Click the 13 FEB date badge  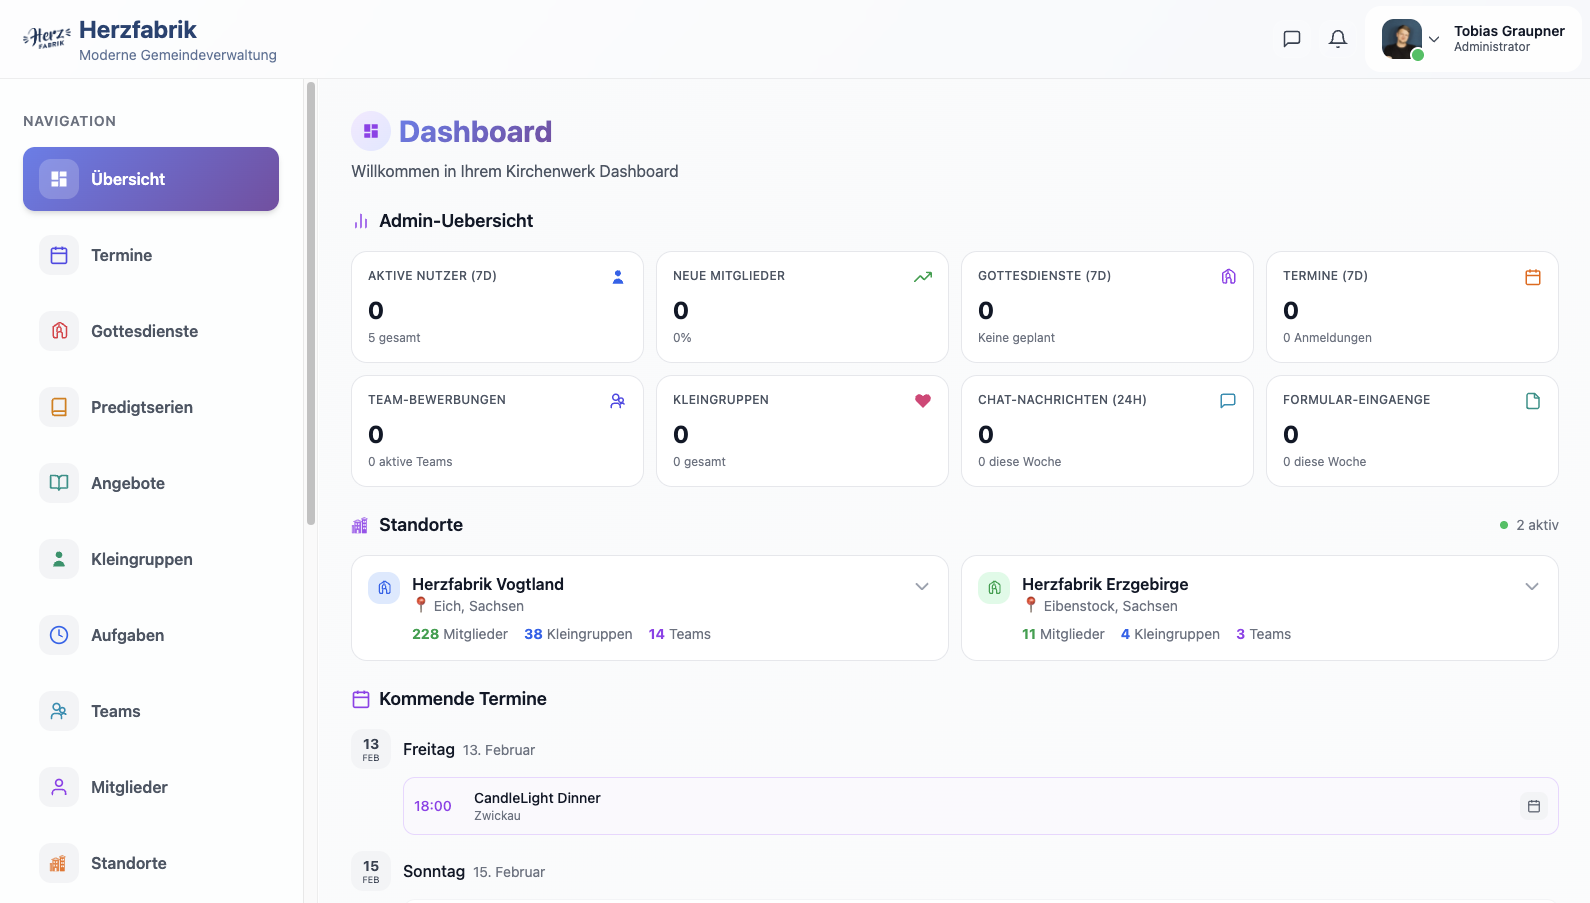tap(371, 749)
